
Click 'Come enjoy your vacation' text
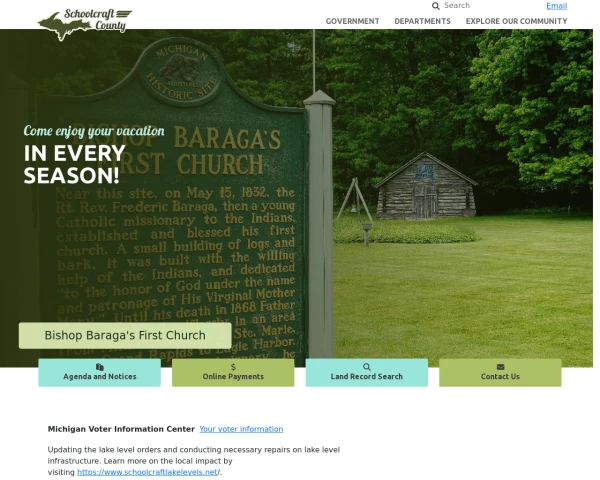(x=94, y=131)
